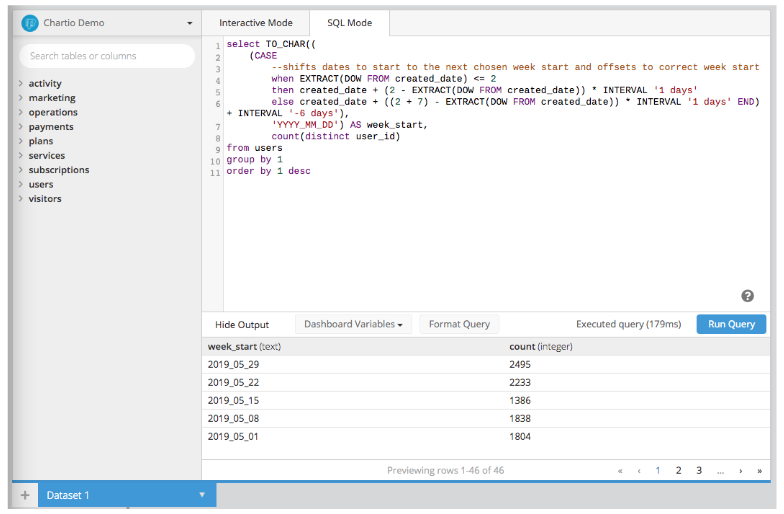Jump to the first results page
The height and width of the screenshot is (514, 784).
coord(620,471)
